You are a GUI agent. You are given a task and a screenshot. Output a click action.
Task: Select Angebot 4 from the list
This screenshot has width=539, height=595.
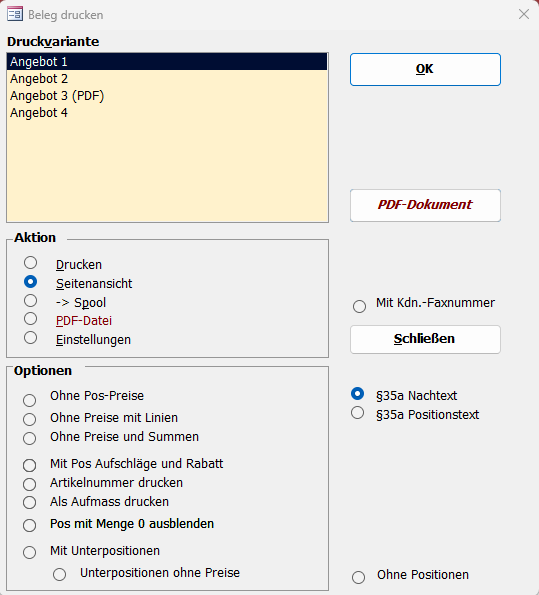(167, 113)
